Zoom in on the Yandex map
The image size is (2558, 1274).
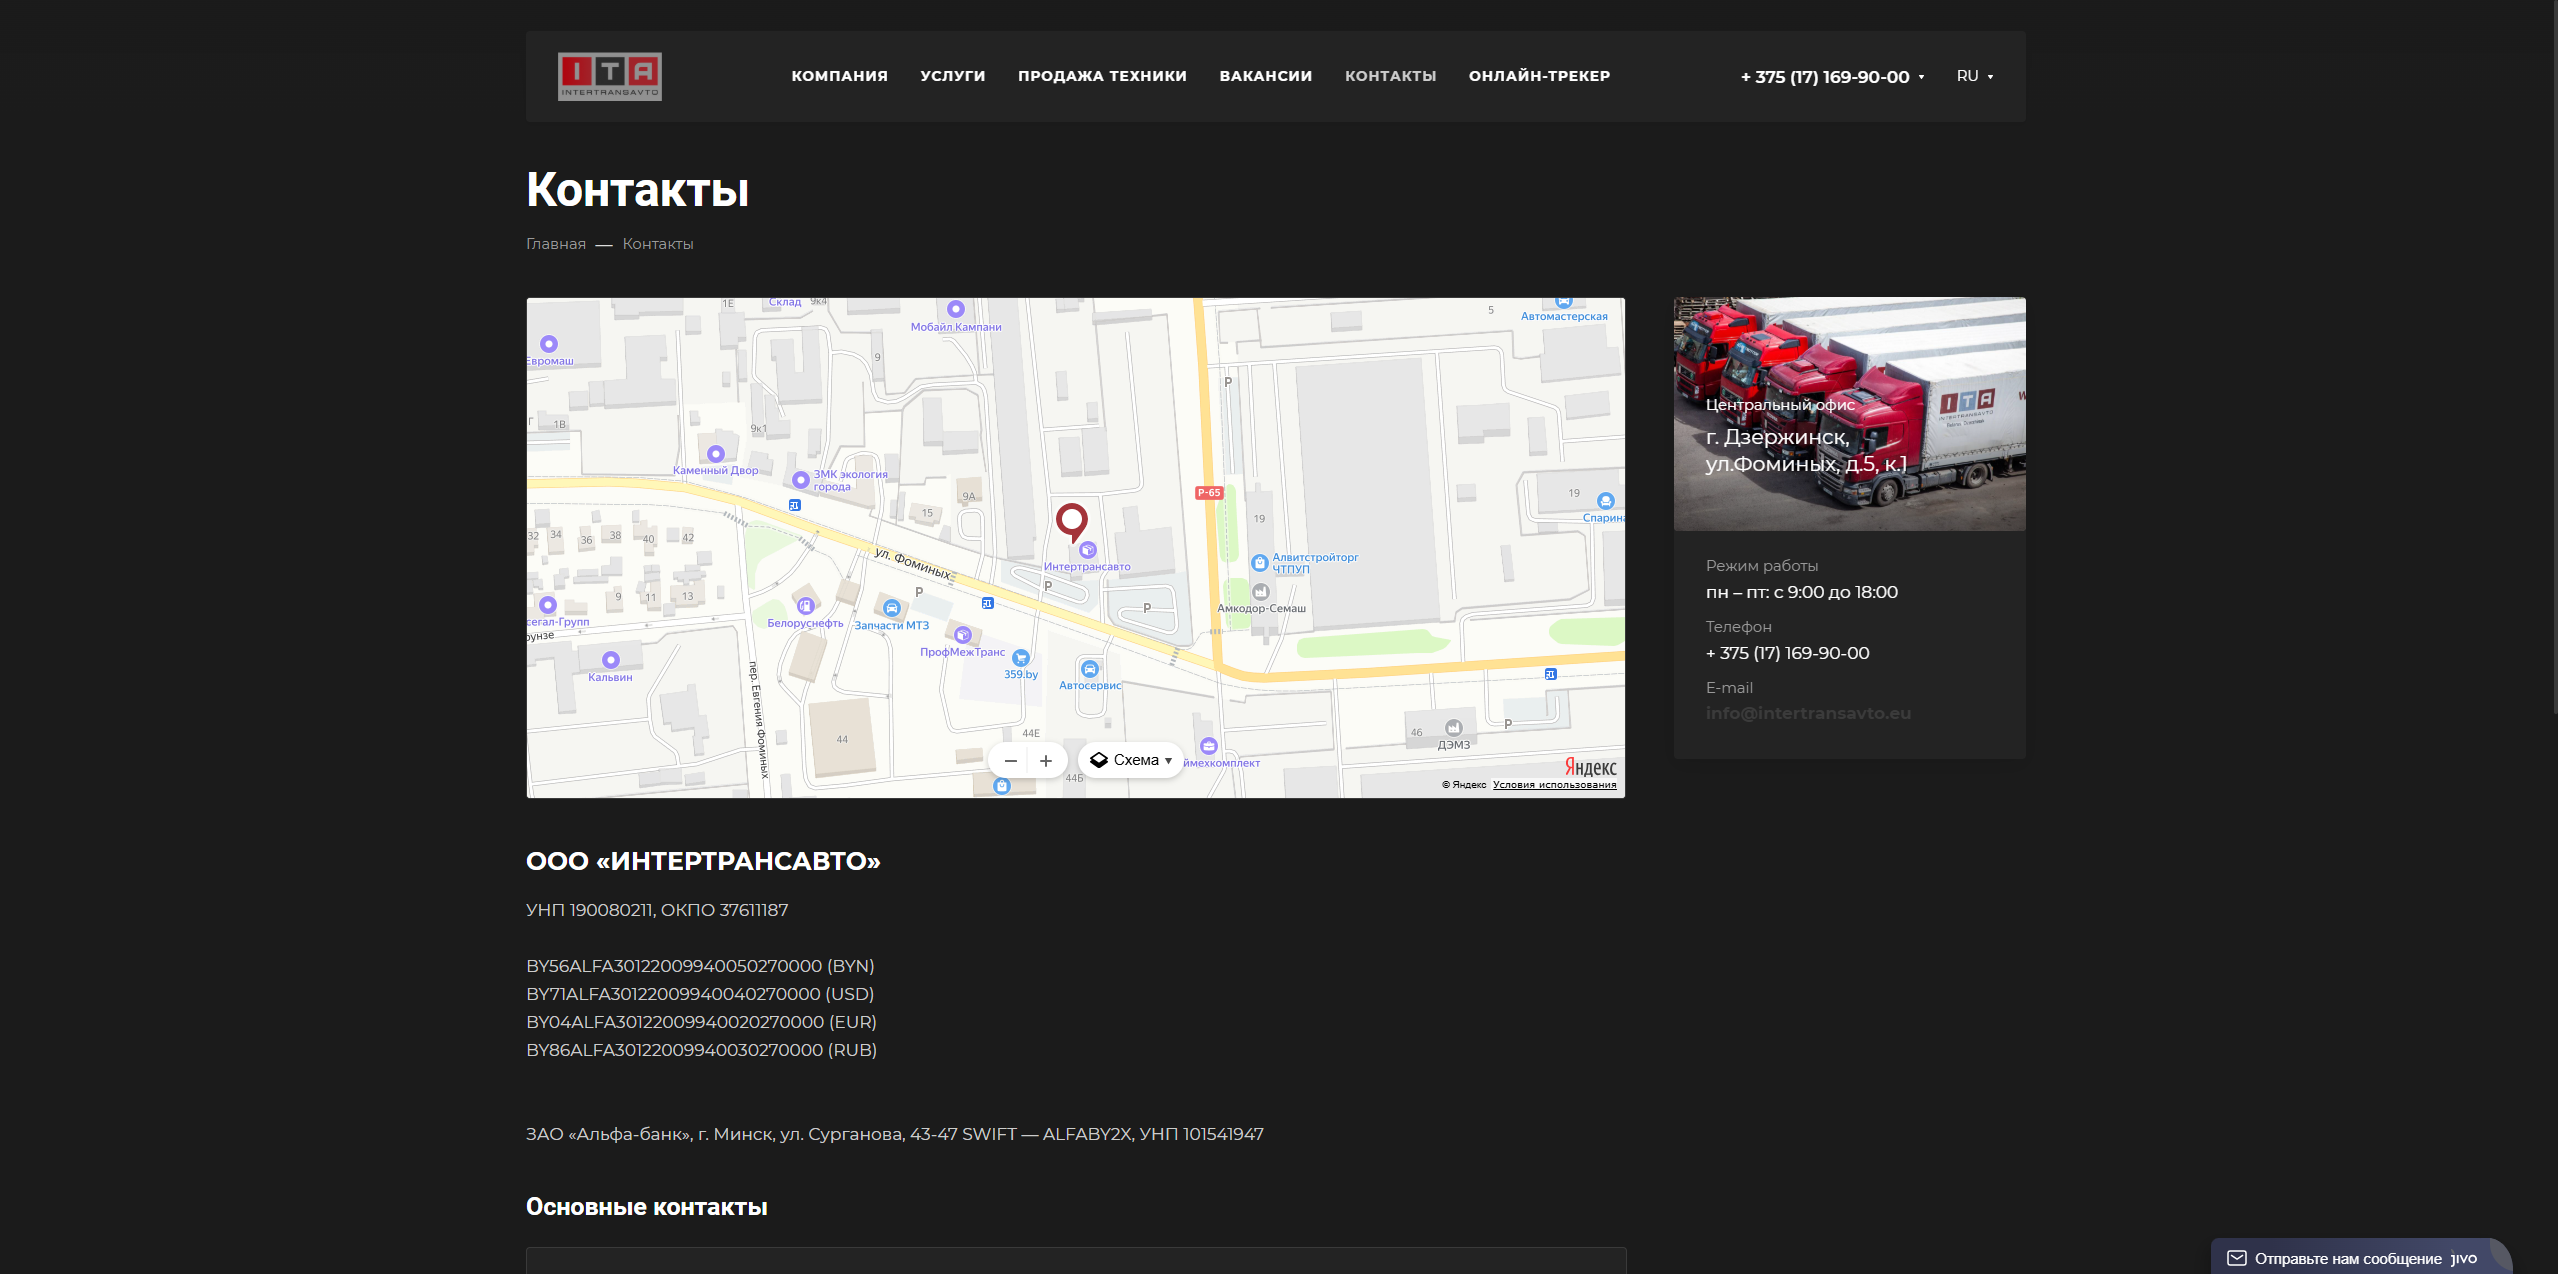1046,760
